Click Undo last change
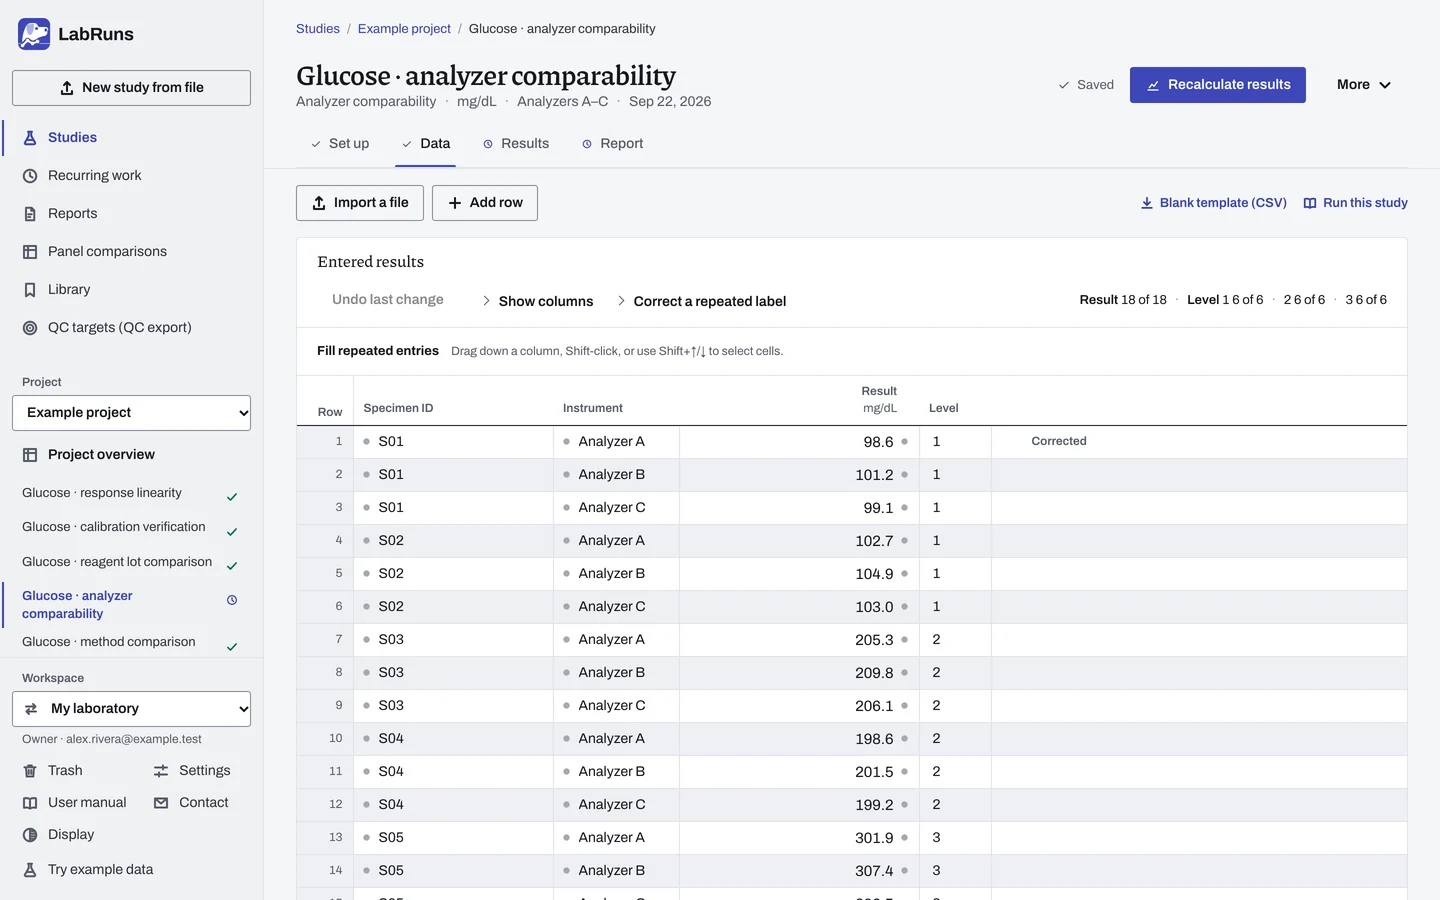Viewport: 1440px width, 900px height. 388,300
